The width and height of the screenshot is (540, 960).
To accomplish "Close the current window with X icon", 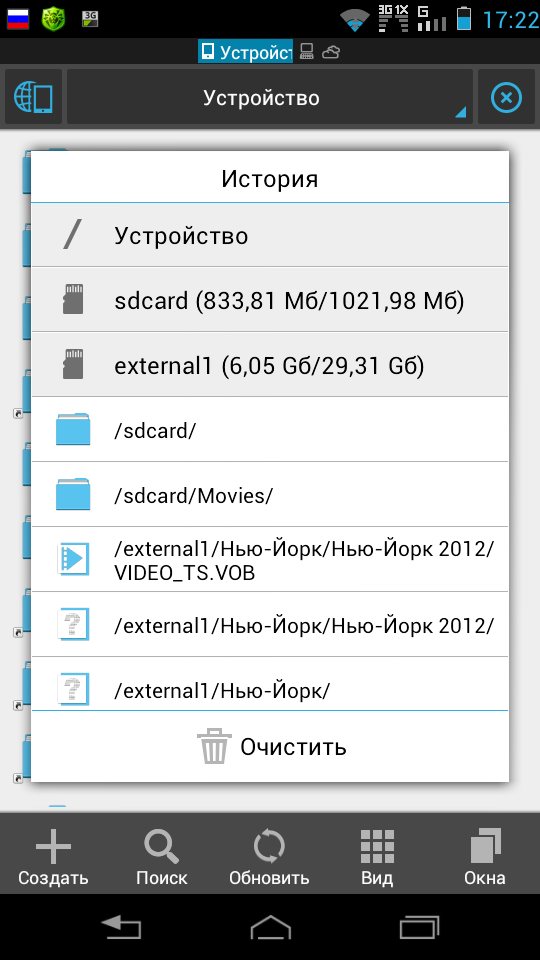I will click(x=506, y=97).
